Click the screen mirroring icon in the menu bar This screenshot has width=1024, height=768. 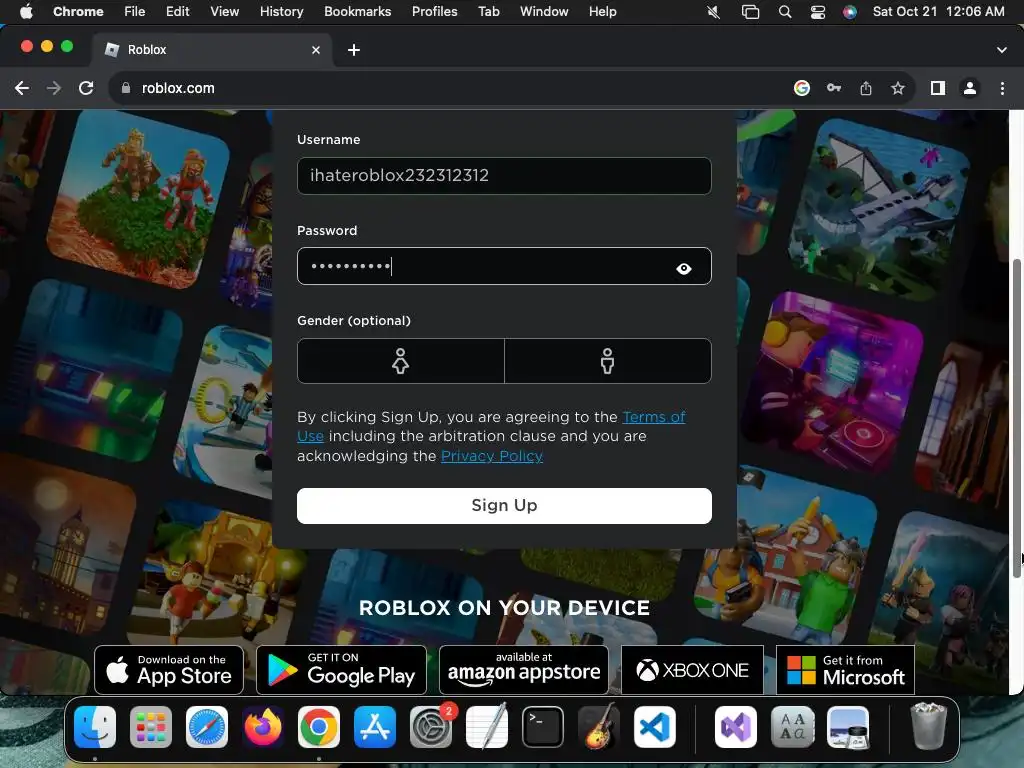tap(750, 12)
